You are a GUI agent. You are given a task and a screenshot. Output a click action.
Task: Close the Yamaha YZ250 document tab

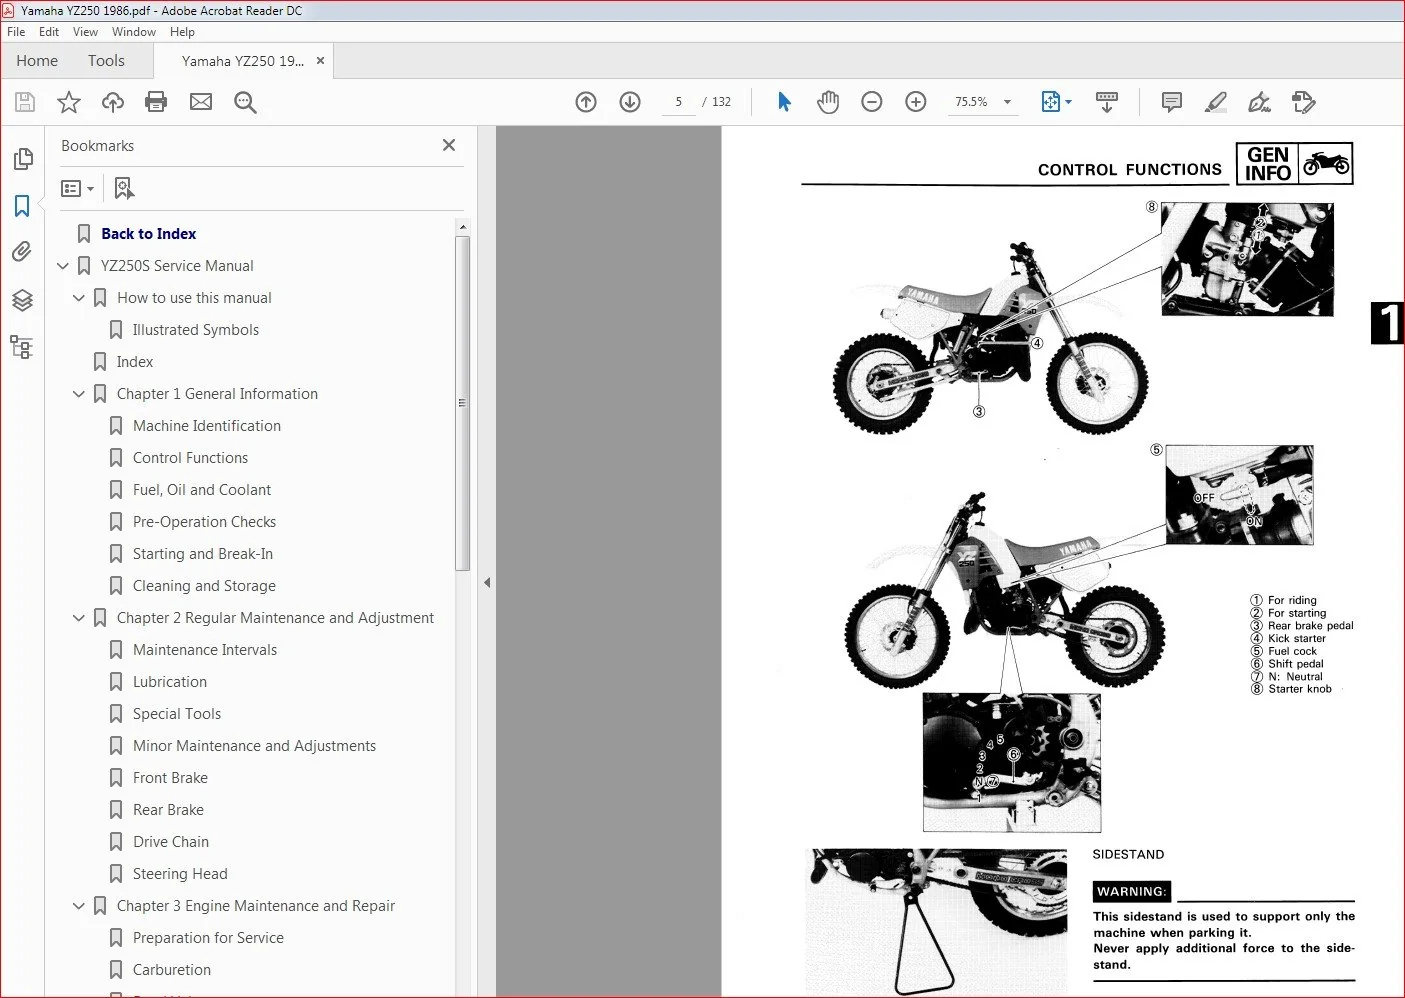pos(320,61)
